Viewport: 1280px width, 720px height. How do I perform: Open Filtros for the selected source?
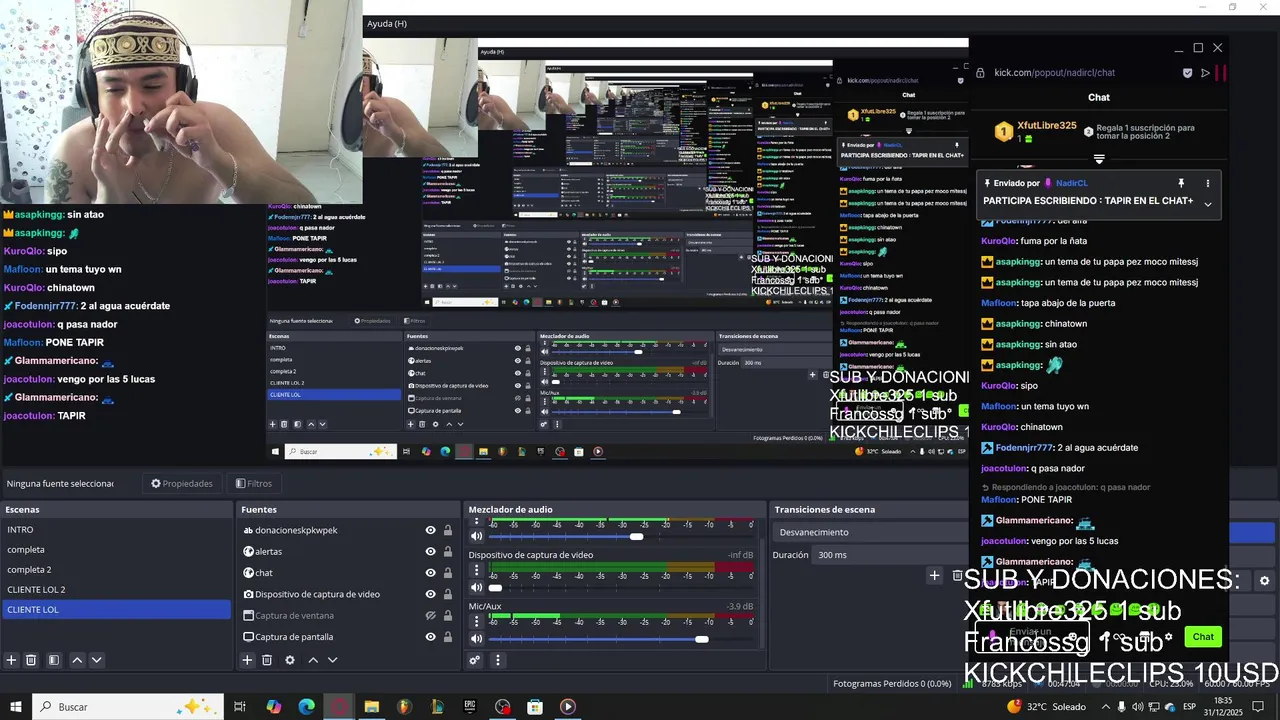pos(254,483)
